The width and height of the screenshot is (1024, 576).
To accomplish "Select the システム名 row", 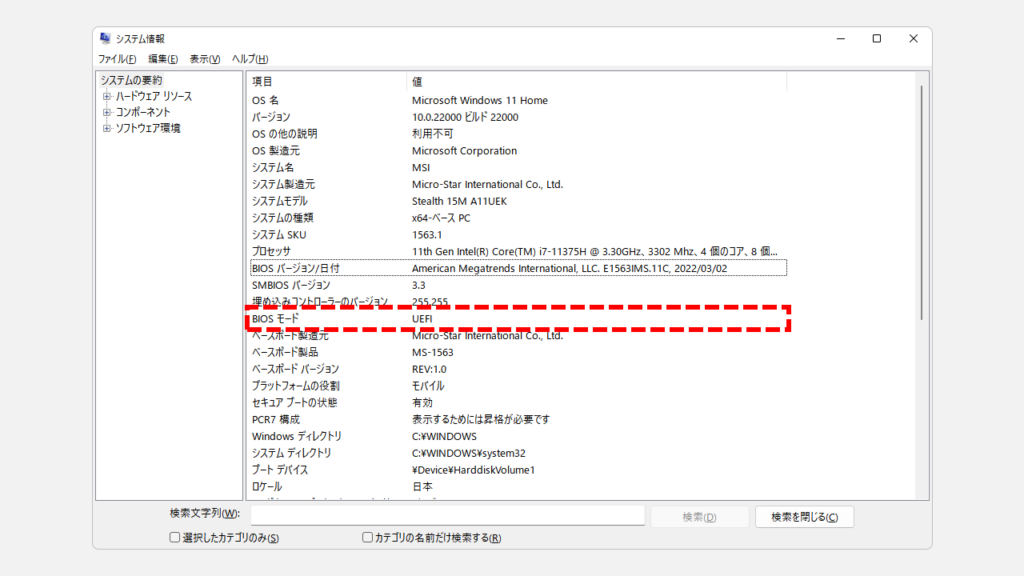I will click(519, 168).
